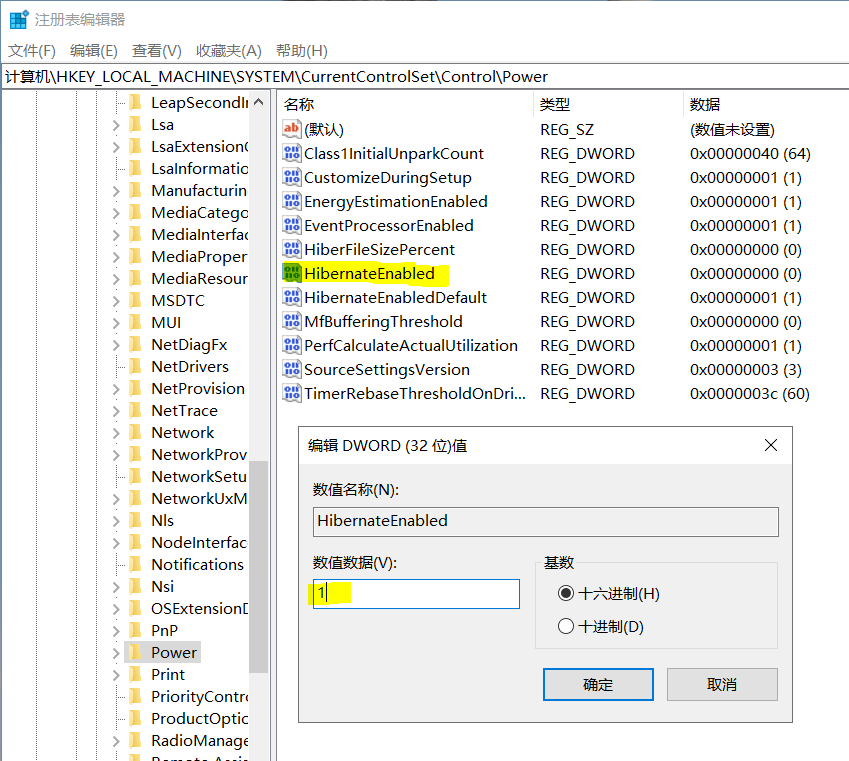Click the Power folder icon in tree
This screenshot has width=849, height=761.
(135, 652)
